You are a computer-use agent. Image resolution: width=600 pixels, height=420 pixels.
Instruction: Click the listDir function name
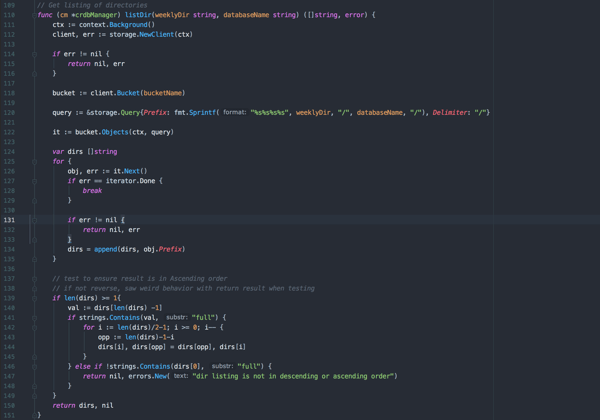tap(138, 15)
